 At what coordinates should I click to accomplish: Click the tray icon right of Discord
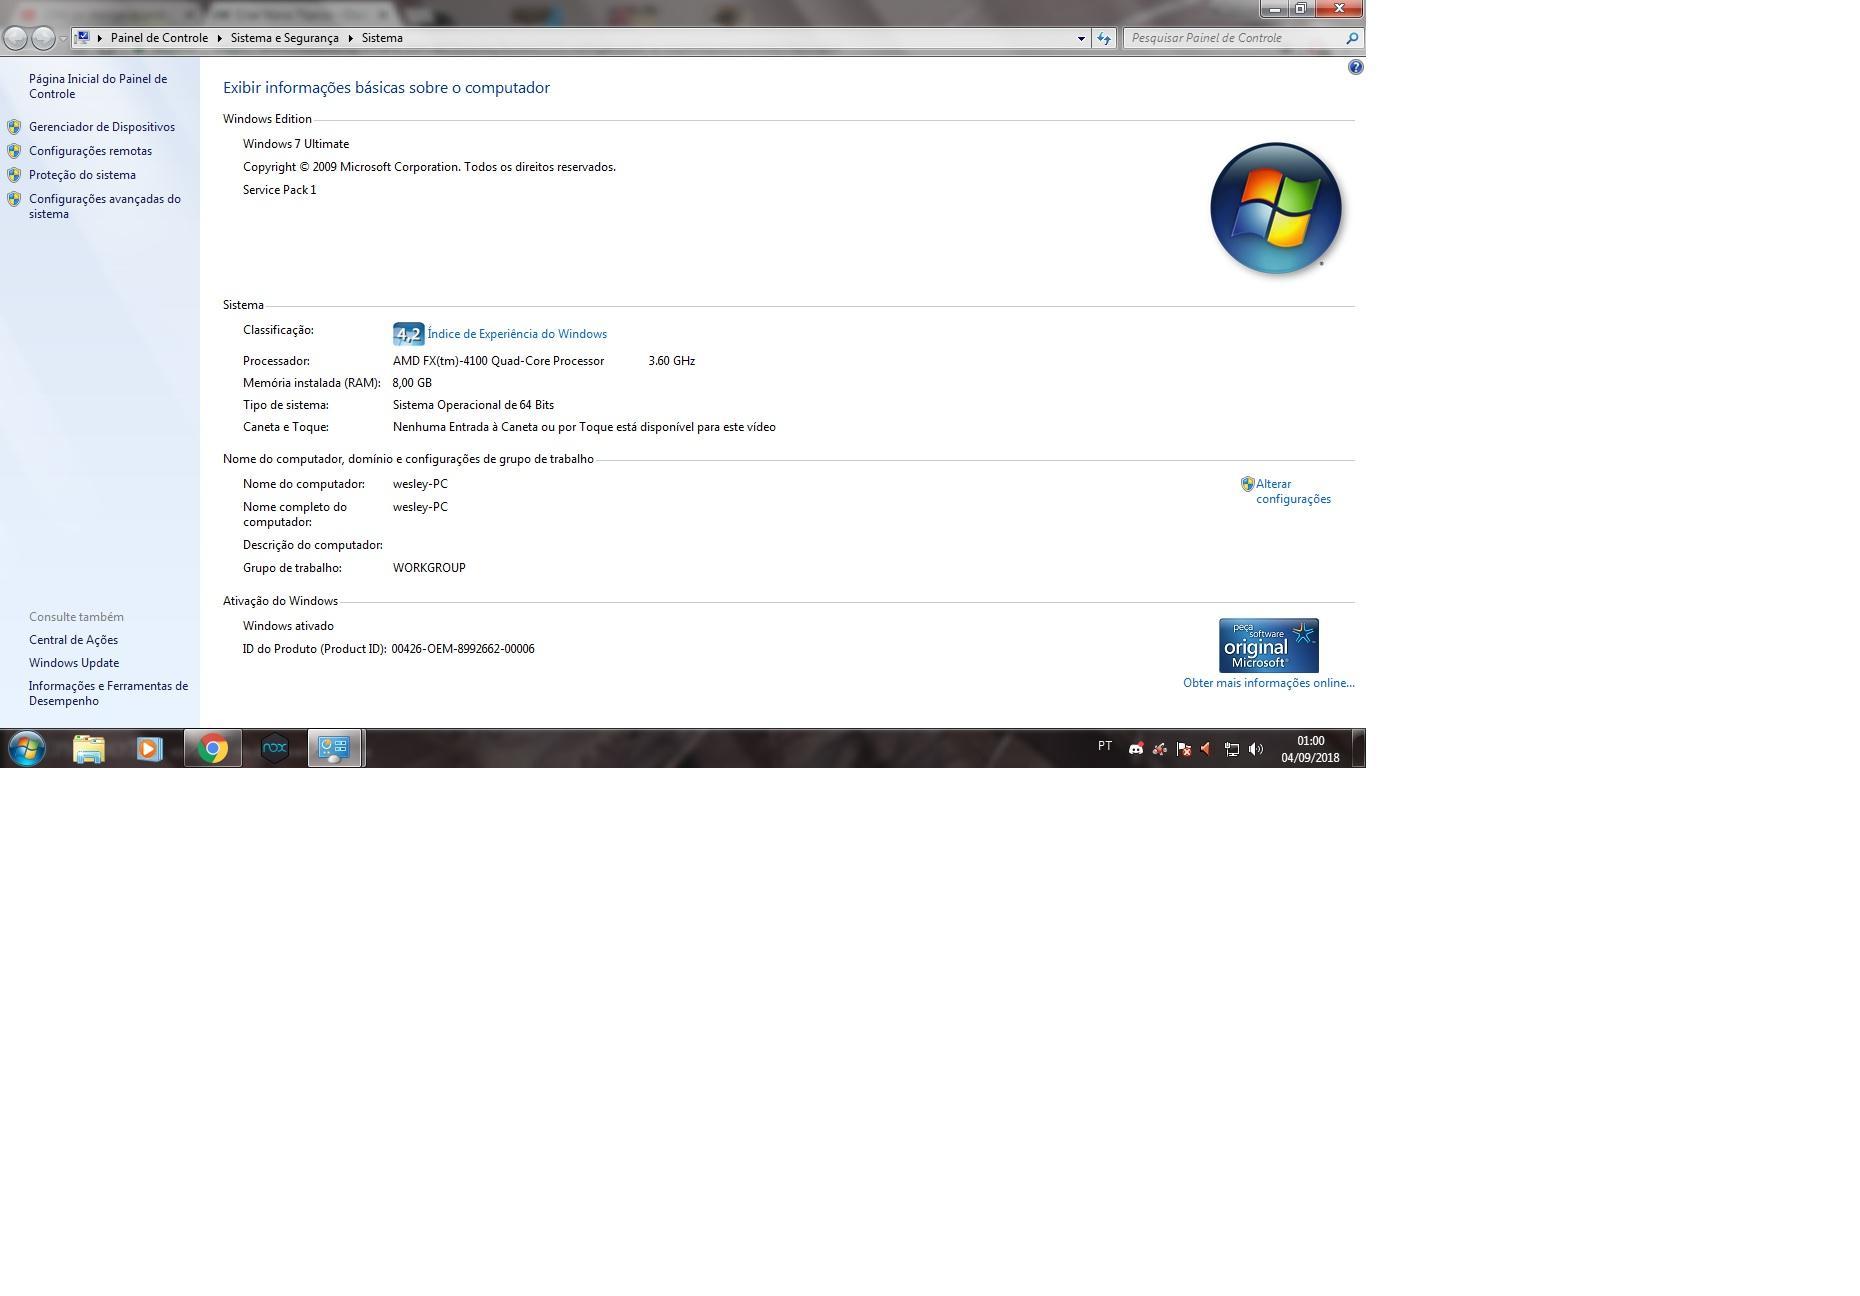pos(1160,749)
